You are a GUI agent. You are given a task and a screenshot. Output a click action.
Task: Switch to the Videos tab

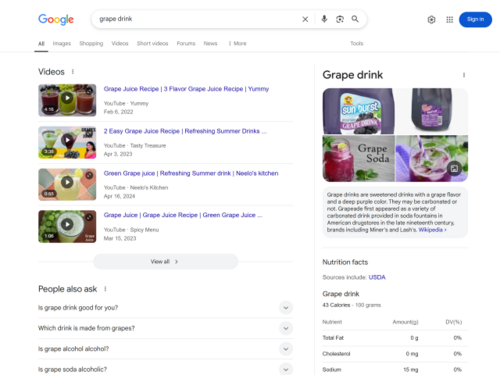click(120, 43)
